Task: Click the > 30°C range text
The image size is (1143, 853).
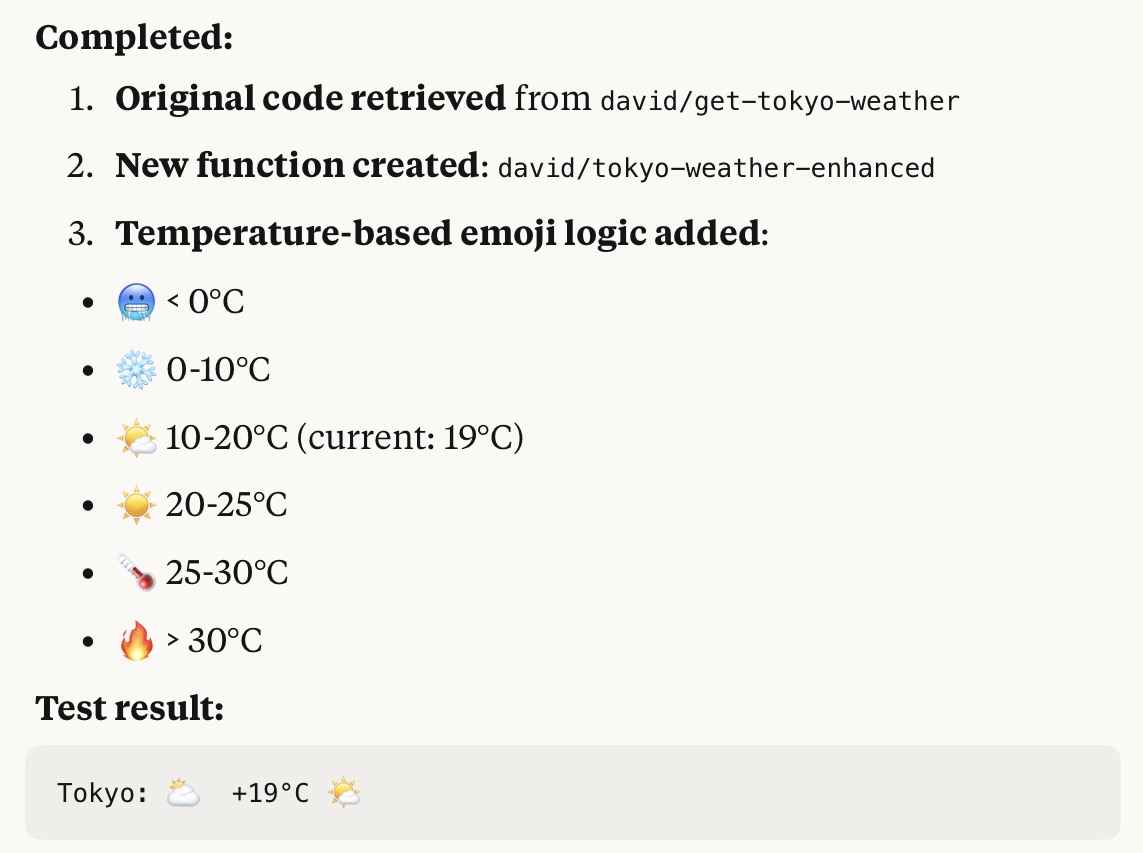Action: coord(214,640)
